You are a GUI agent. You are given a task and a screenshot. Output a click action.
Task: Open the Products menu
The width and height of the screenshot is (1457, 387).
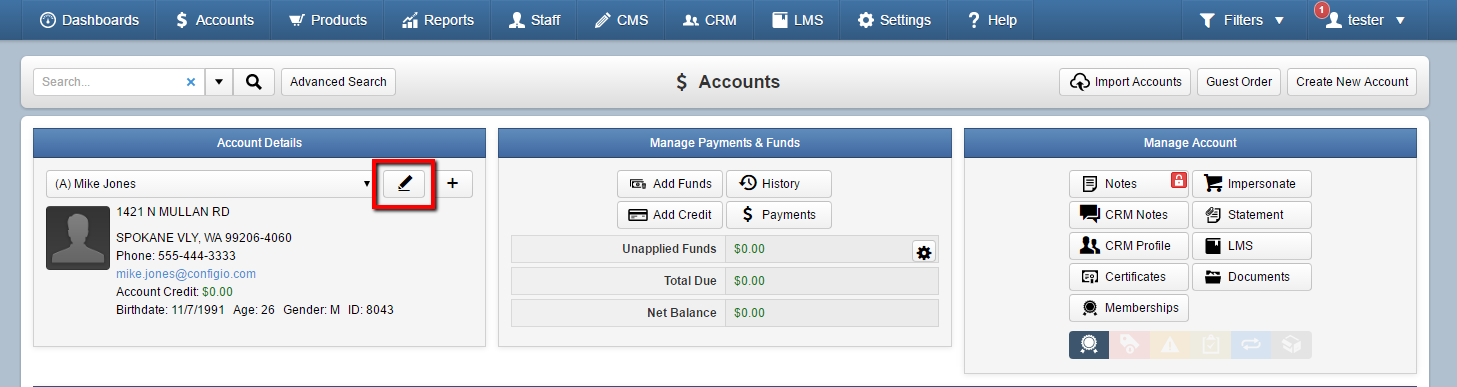[327, 20]
